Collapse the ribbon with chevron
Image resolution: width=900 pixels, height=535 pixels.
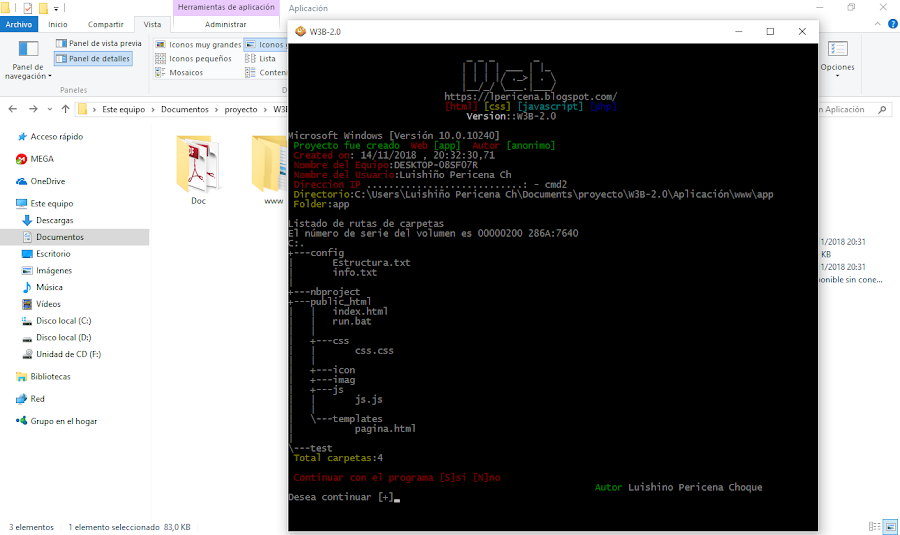point(878,24)
